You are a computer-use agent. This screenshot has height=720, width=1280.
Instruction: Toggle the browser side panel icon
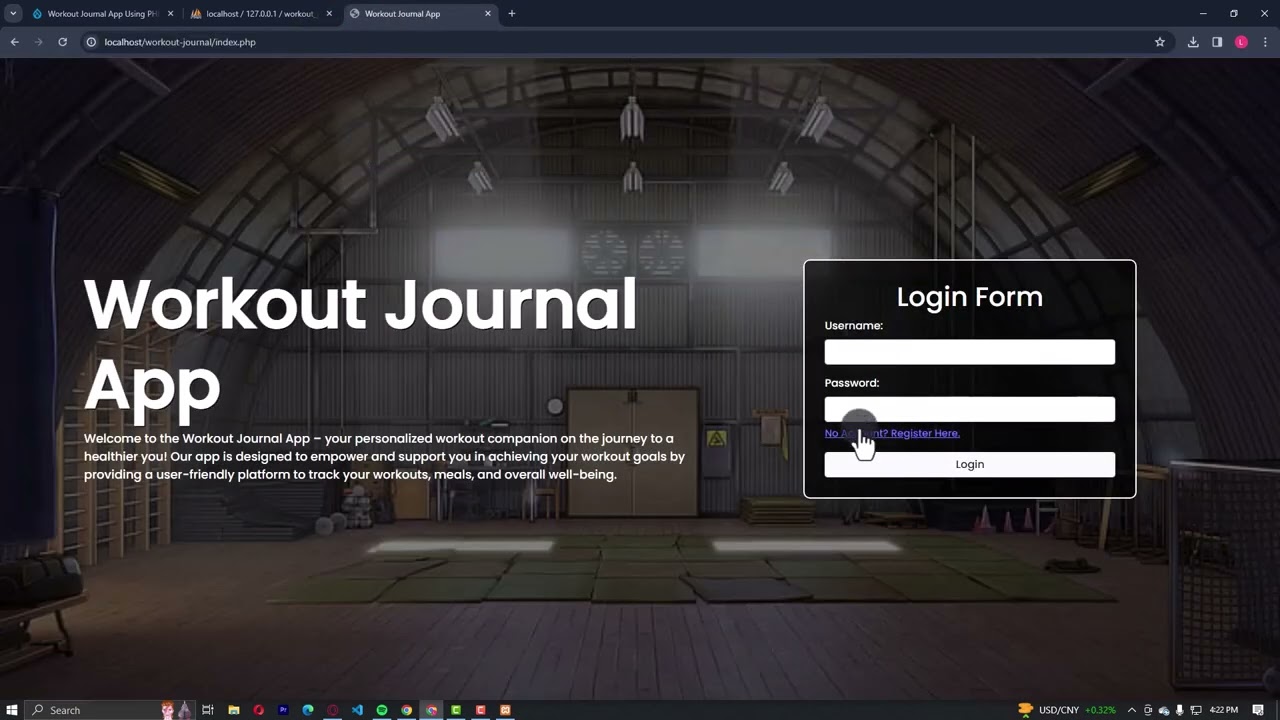(x=1217, y=42)
